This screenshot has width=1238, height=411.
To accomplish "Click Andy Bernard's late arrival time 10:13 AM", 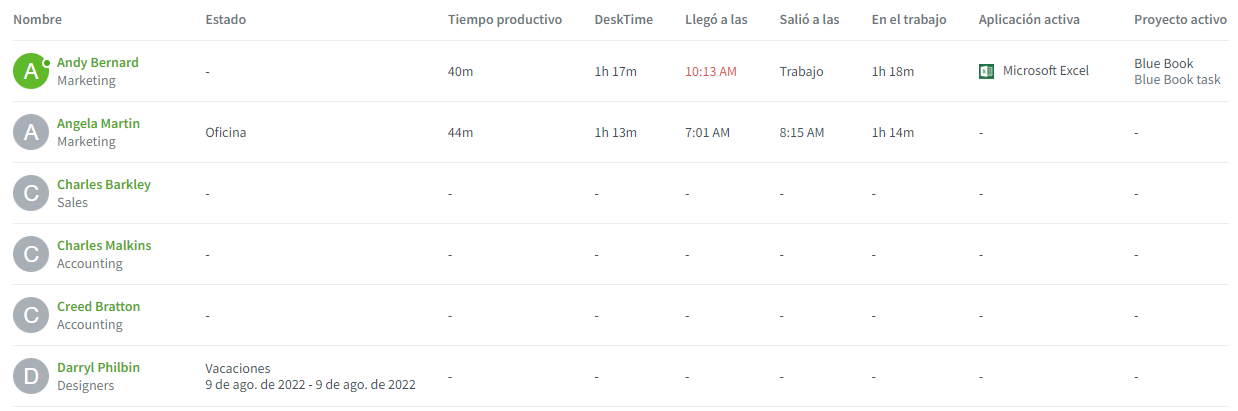I will point(710,71).
